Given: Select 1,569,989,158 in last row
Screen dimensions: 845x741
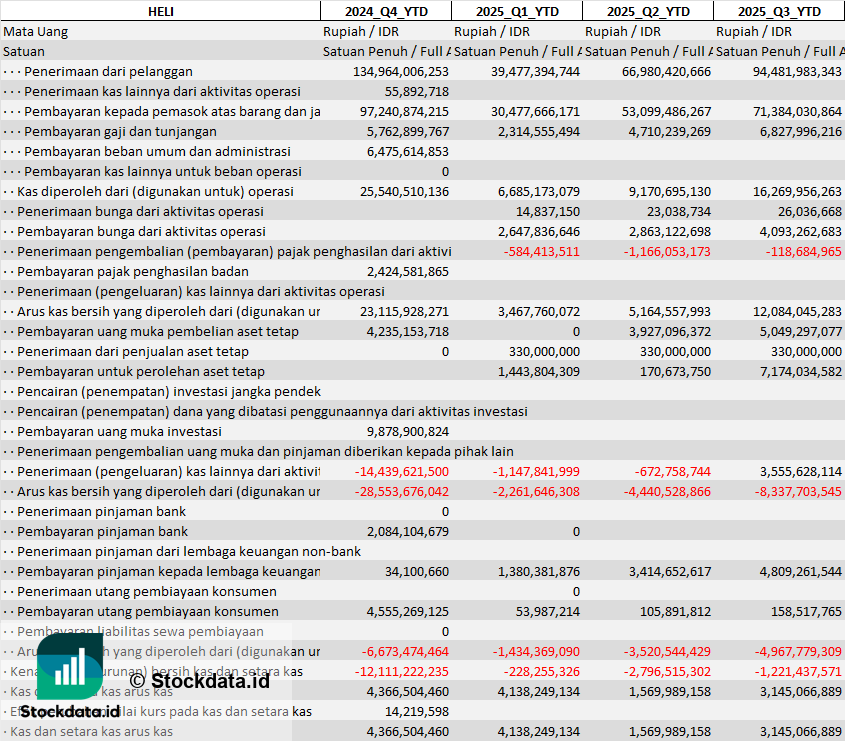Looking at the screenshot, I should 670,731.
